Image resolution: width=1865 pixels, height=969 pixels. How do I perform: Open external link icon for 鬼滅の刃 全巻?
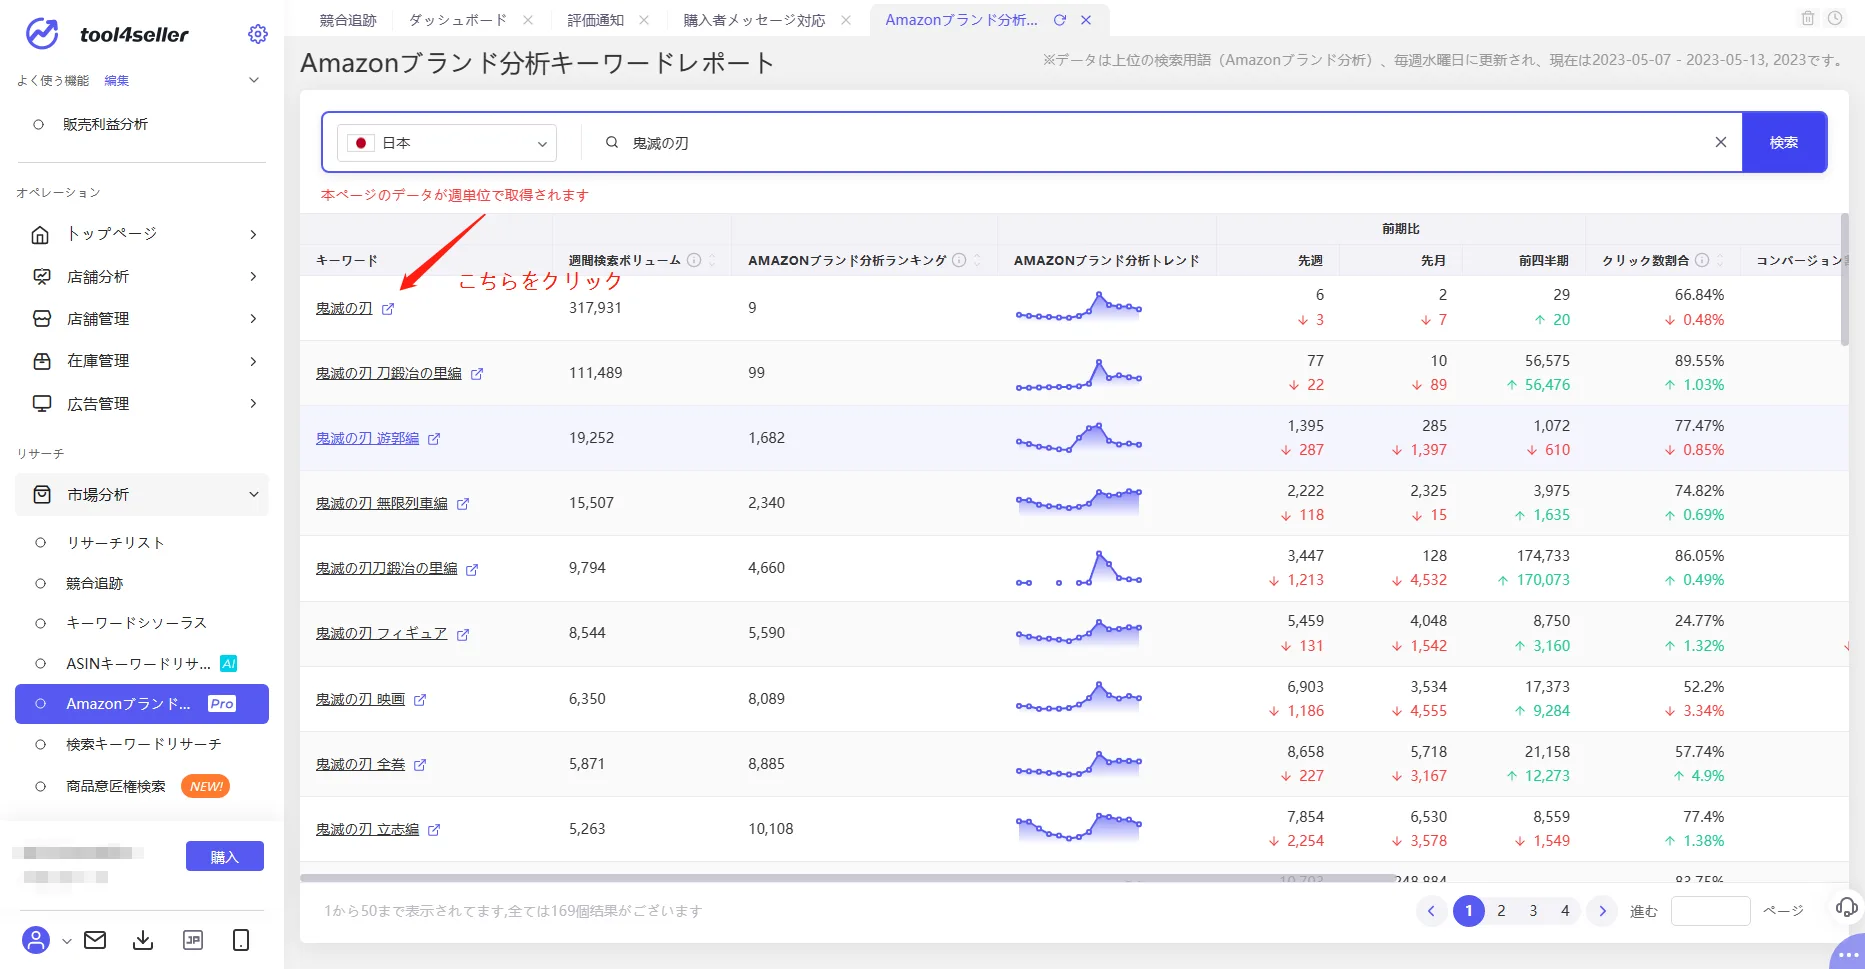tap(420, 765)
